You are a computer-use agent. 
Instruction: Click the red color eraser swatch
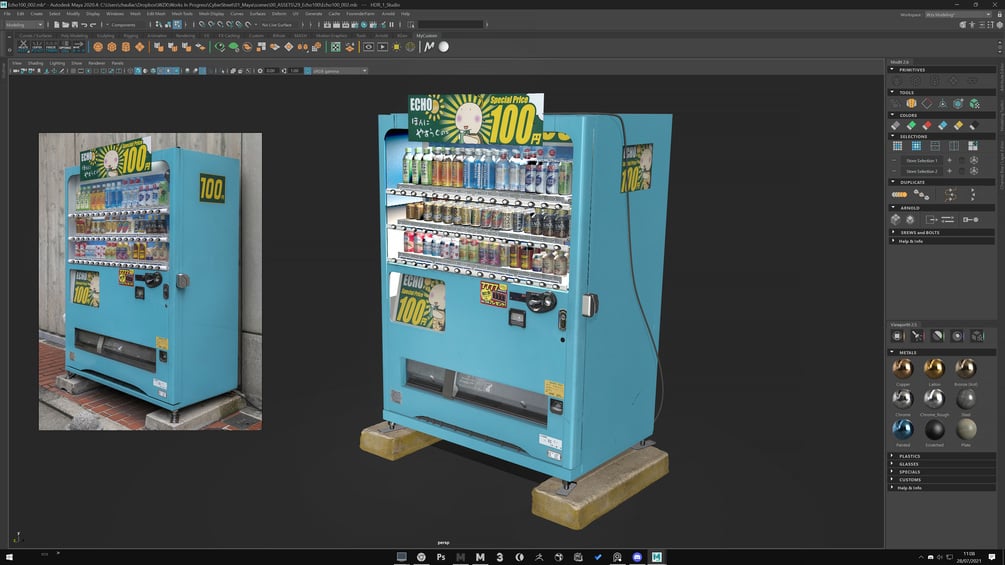927,125
